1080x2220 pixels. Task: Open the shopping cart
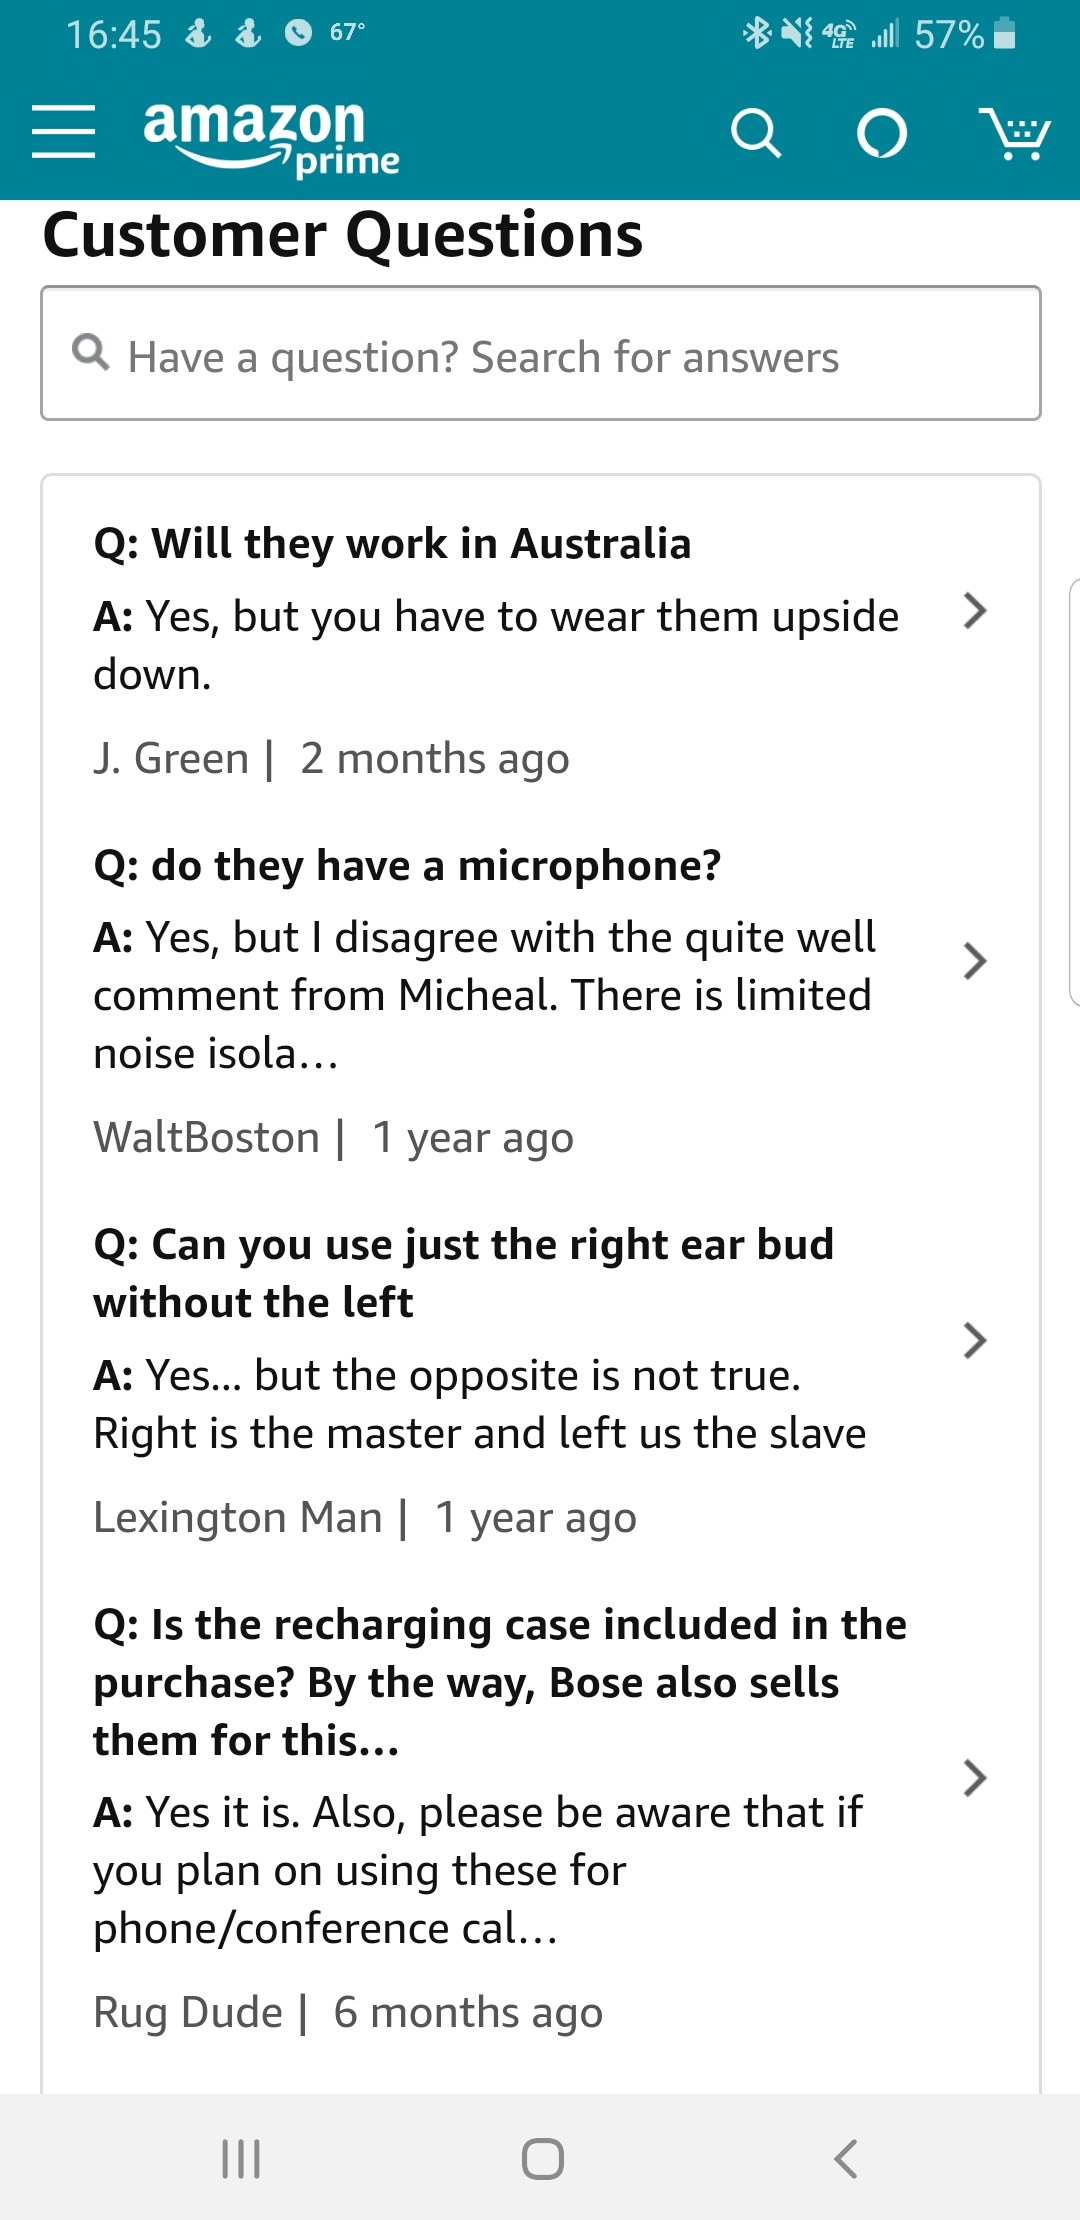1014,134
